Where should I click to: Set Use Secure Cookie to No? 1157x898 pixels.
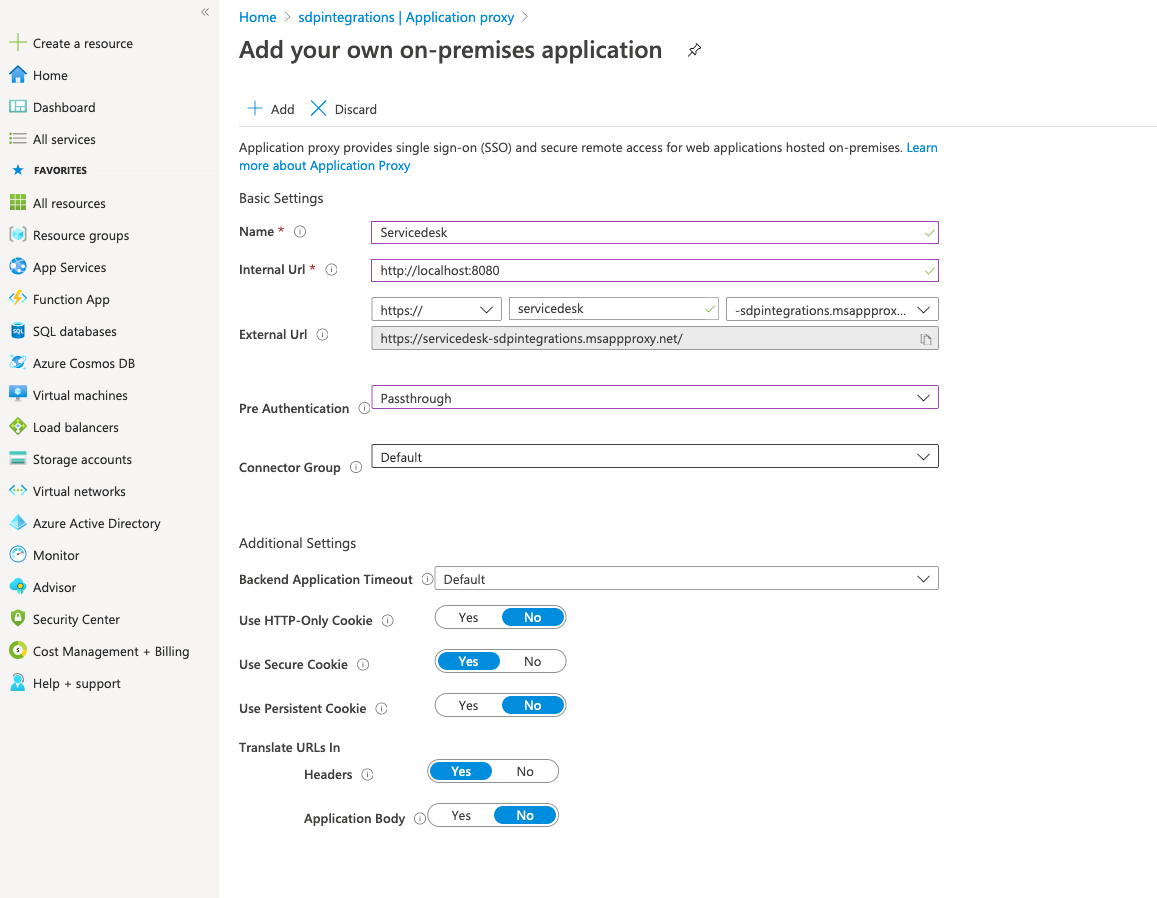tap(532, 662)
